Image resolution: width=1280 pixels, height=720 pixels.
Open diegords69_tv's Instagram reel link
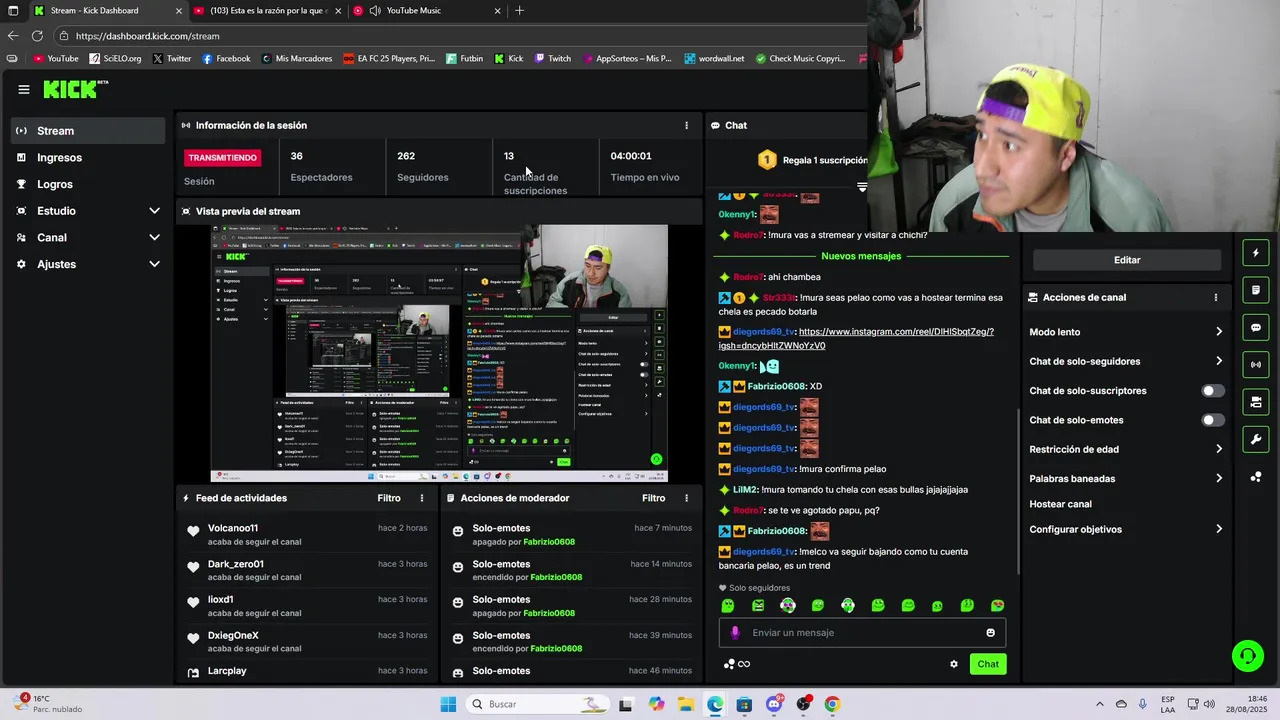point(856,339)
